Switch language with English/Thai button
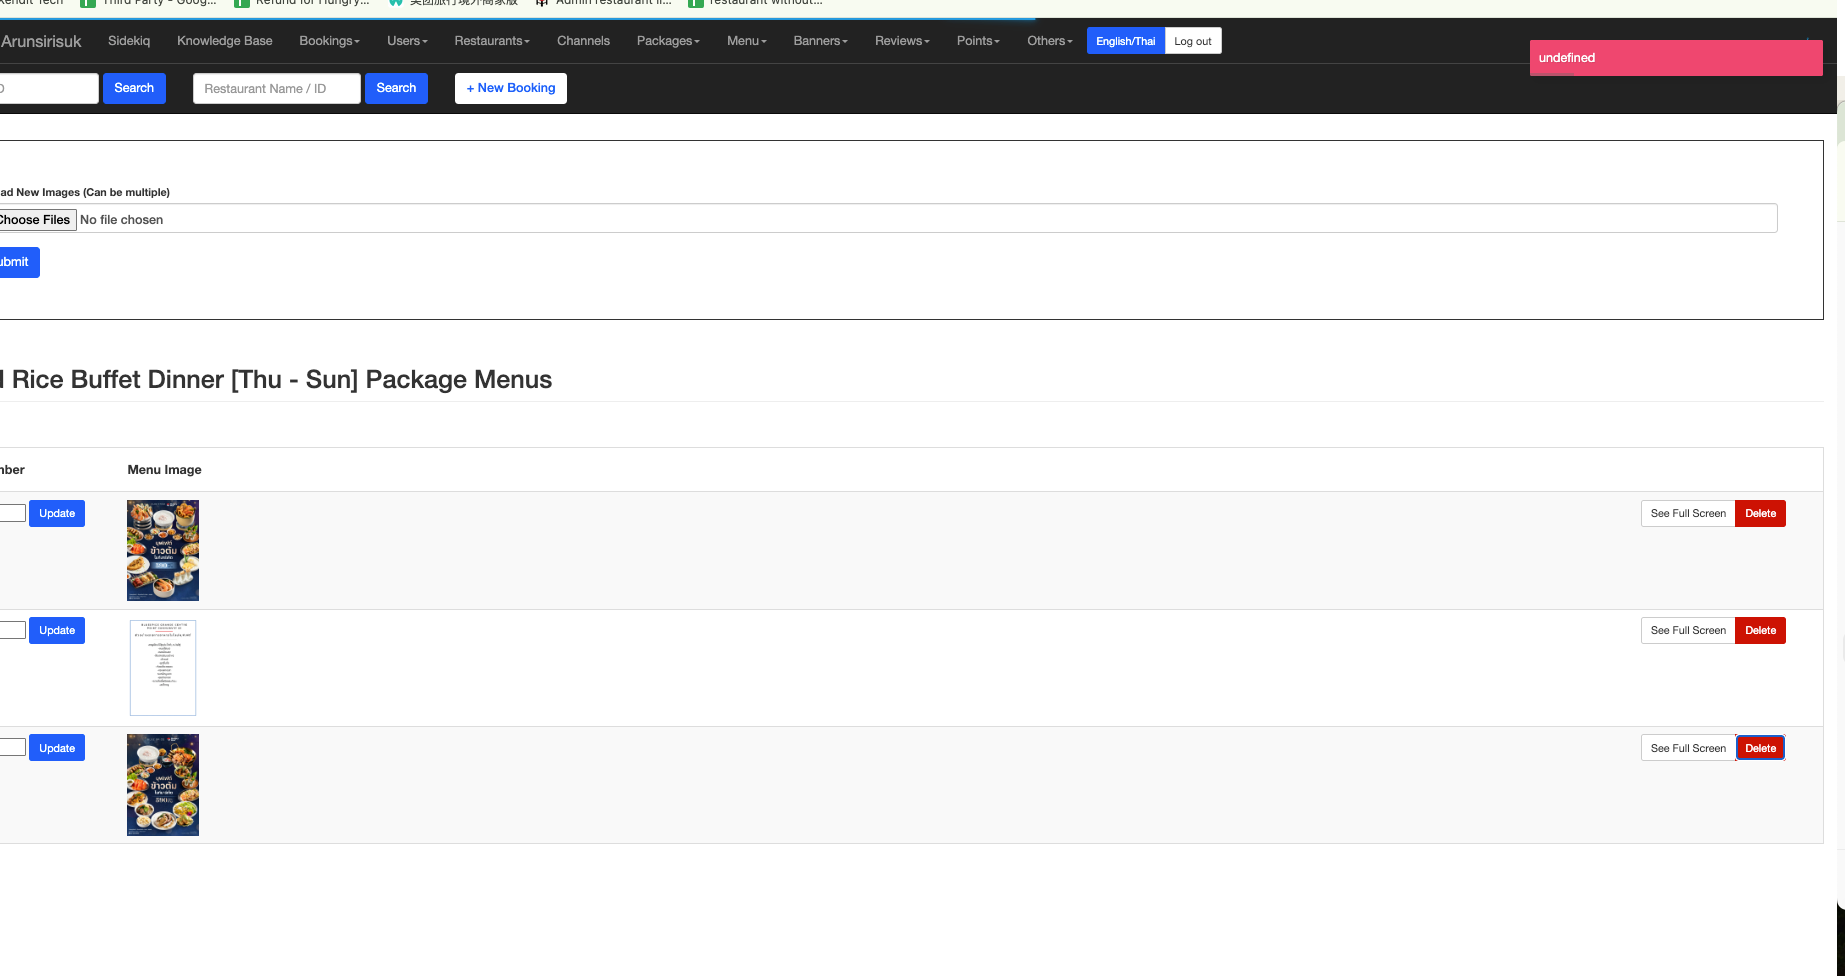 1125,41
